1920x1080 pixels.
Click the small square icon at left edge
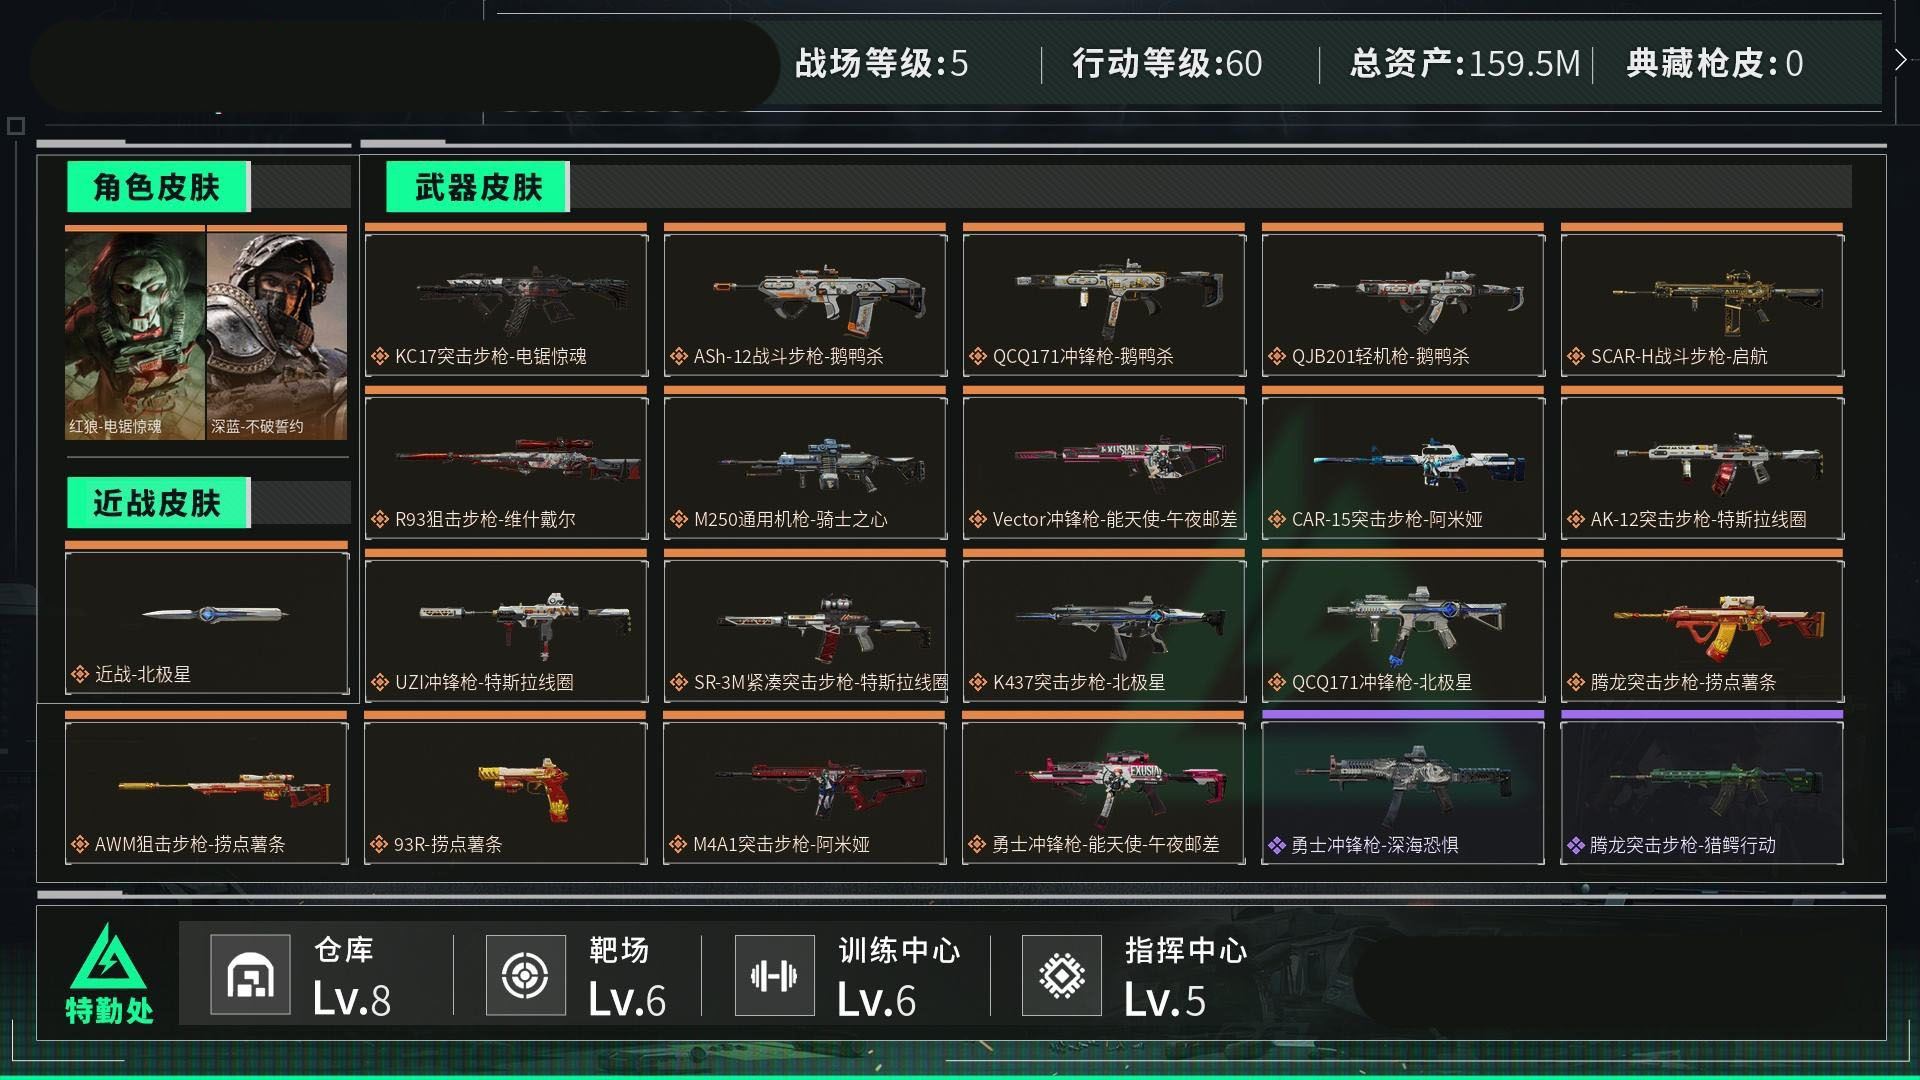[x=16, y=126]
